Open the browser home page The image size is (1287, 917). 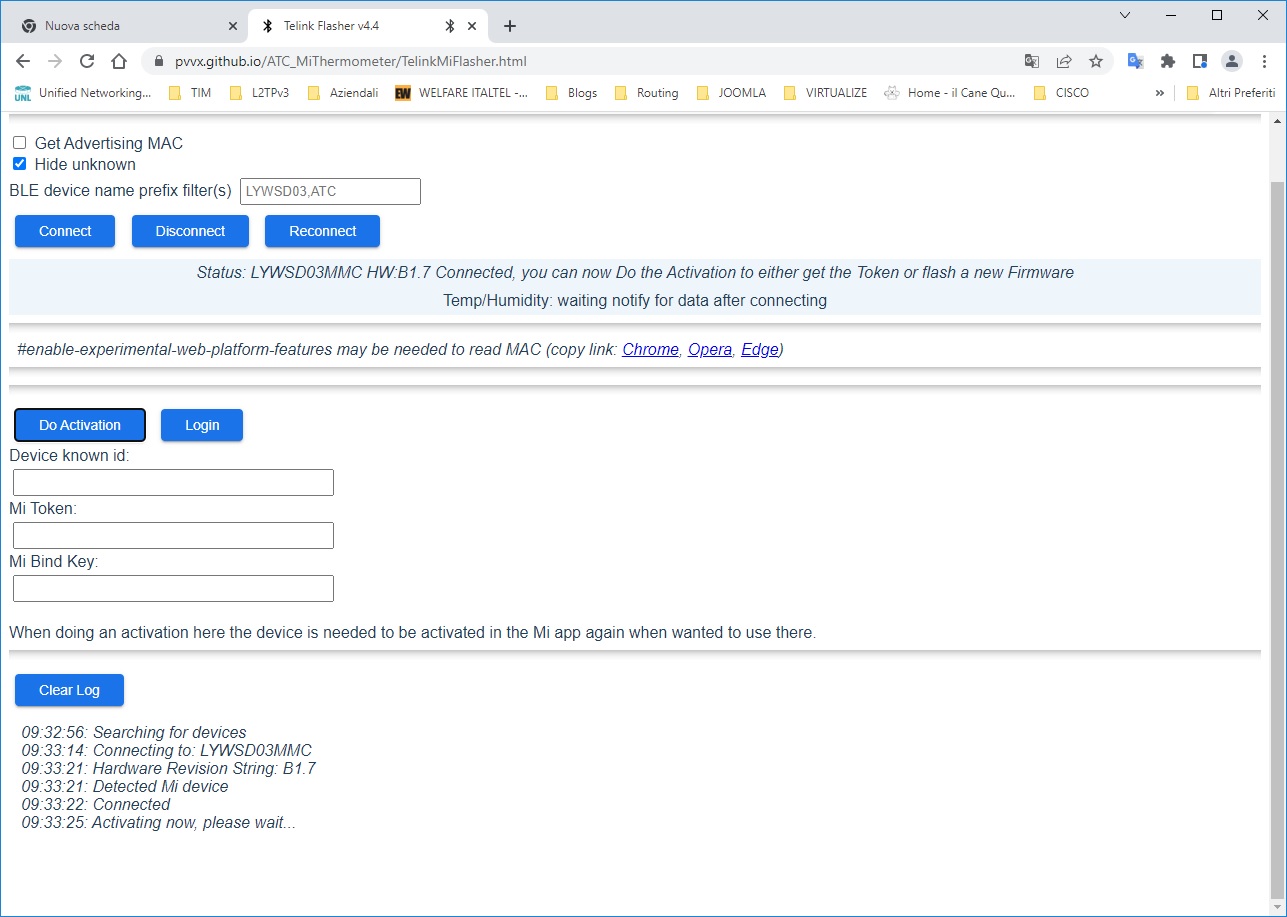coord(119,61)
